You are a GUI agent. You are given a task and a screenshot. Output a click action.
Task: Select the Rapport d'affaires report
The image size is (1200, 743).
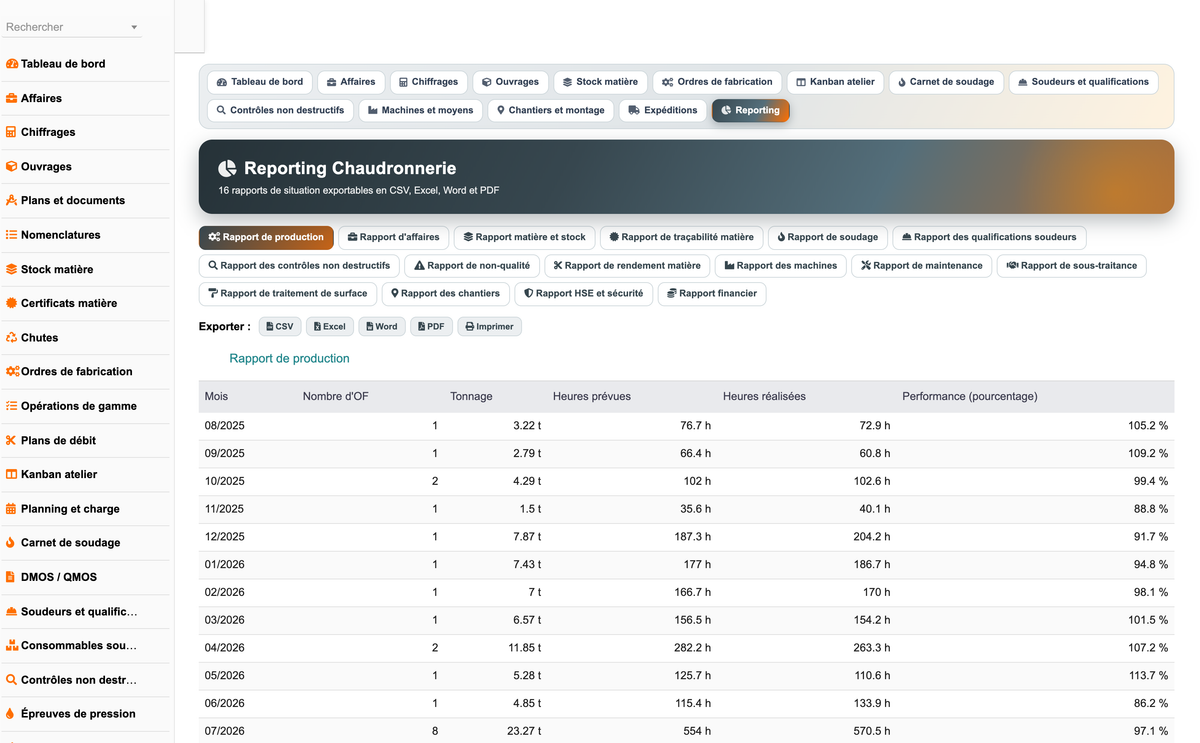coord(393,238)
